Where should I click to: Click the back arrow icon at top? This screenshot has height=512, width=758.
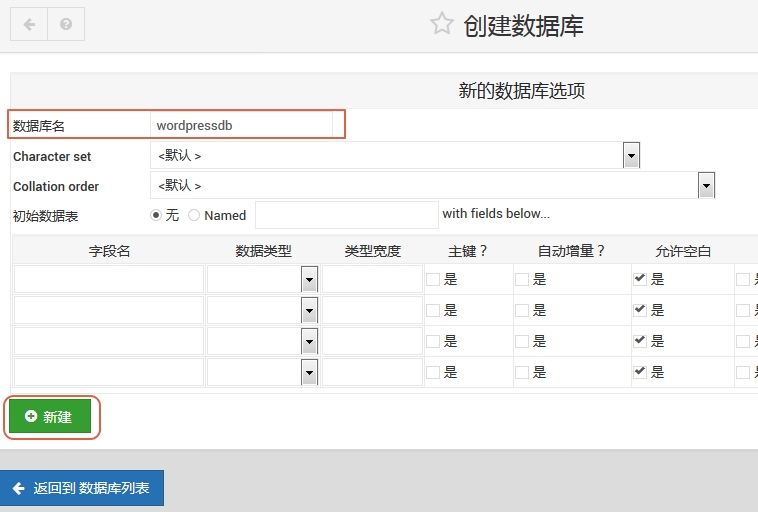tap(29, 24)
